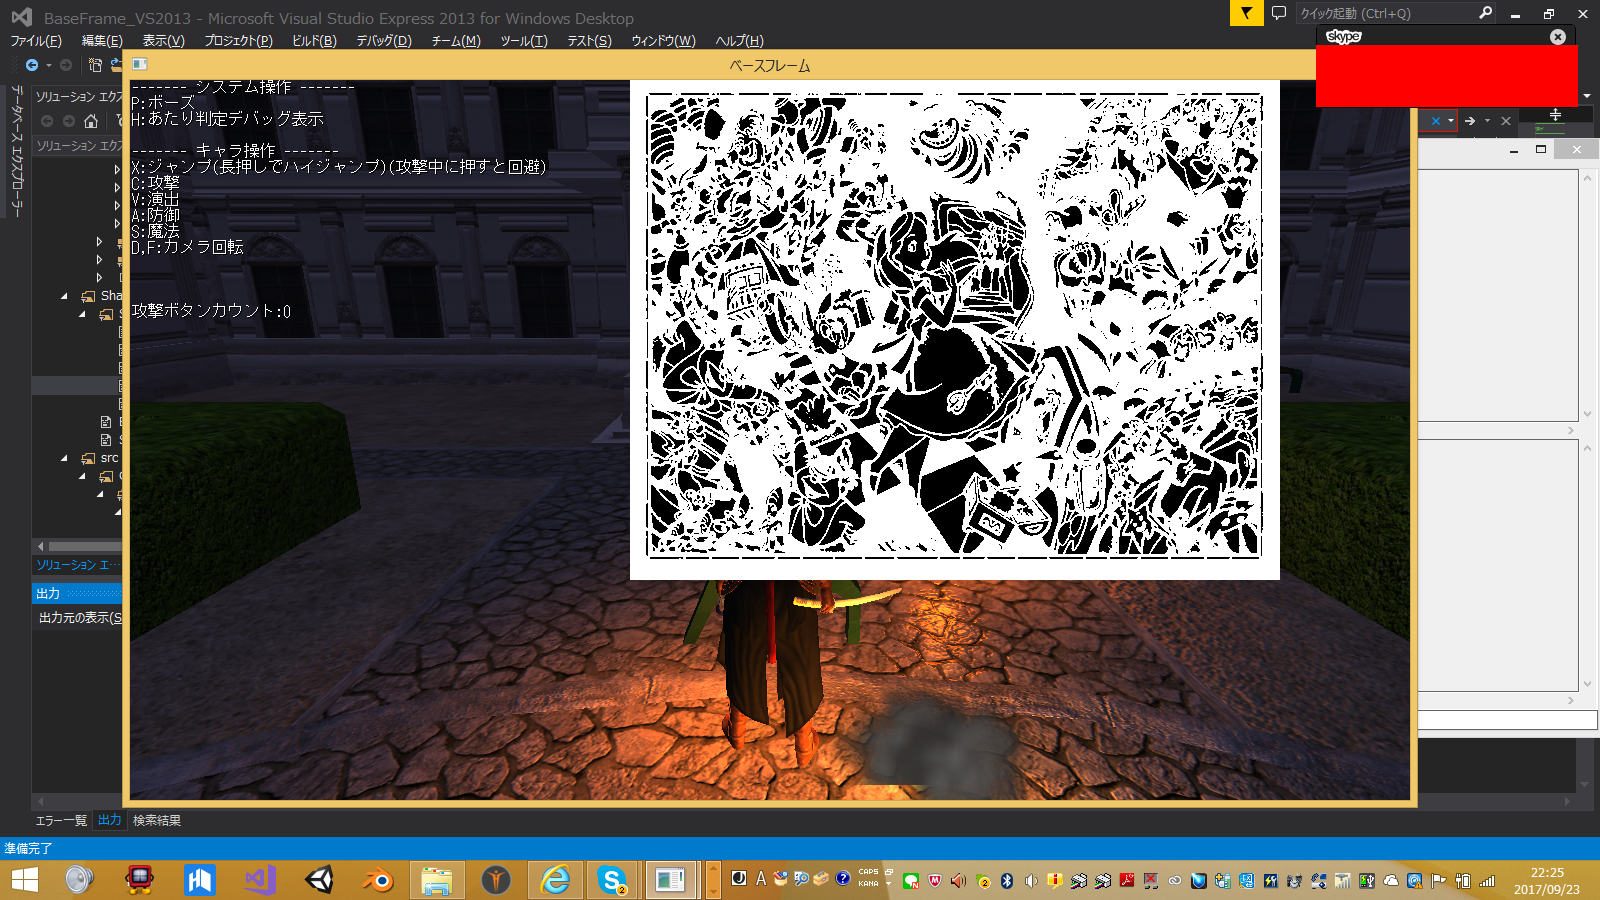Toggle the IME A input mode

click(760, 879)
